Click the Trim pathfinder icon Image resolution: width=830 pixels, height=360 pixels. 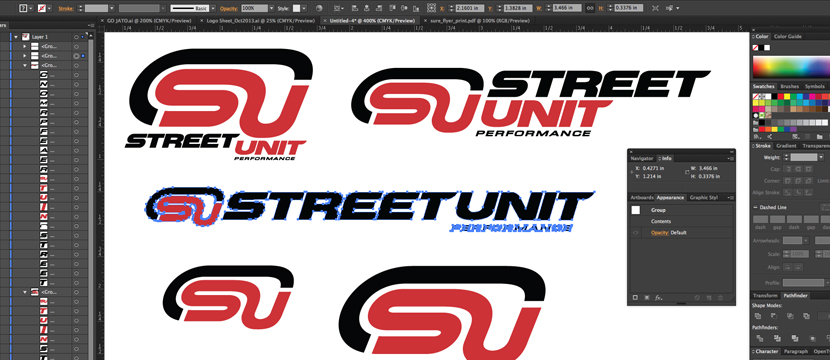[778, 338]
